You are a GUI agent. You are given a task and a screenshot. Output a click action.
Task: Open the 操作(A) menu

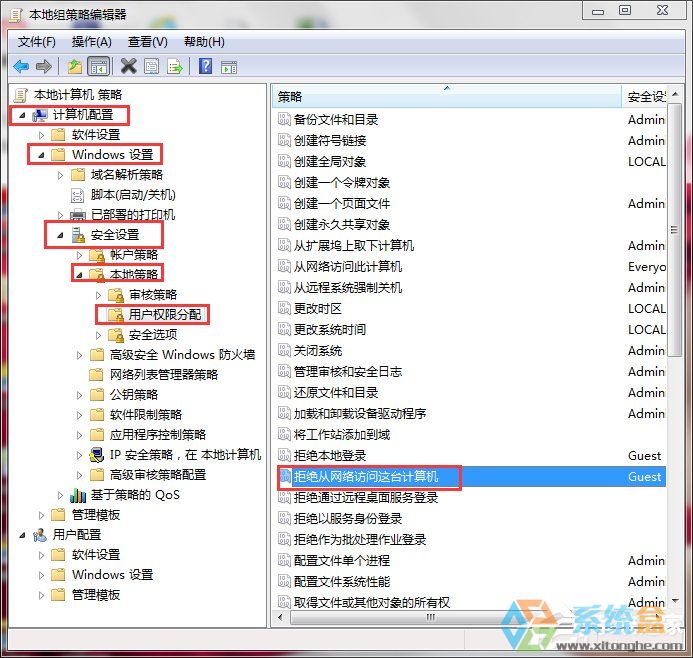coord(91,42)
